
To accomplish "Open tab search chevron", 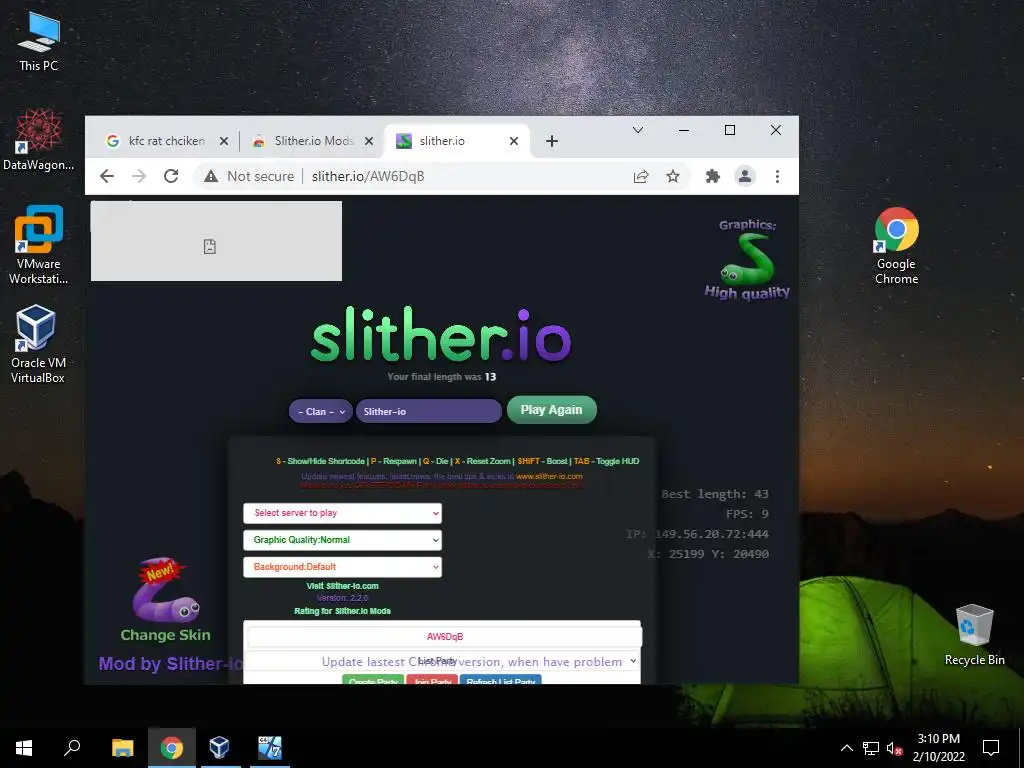I will 638,130.
